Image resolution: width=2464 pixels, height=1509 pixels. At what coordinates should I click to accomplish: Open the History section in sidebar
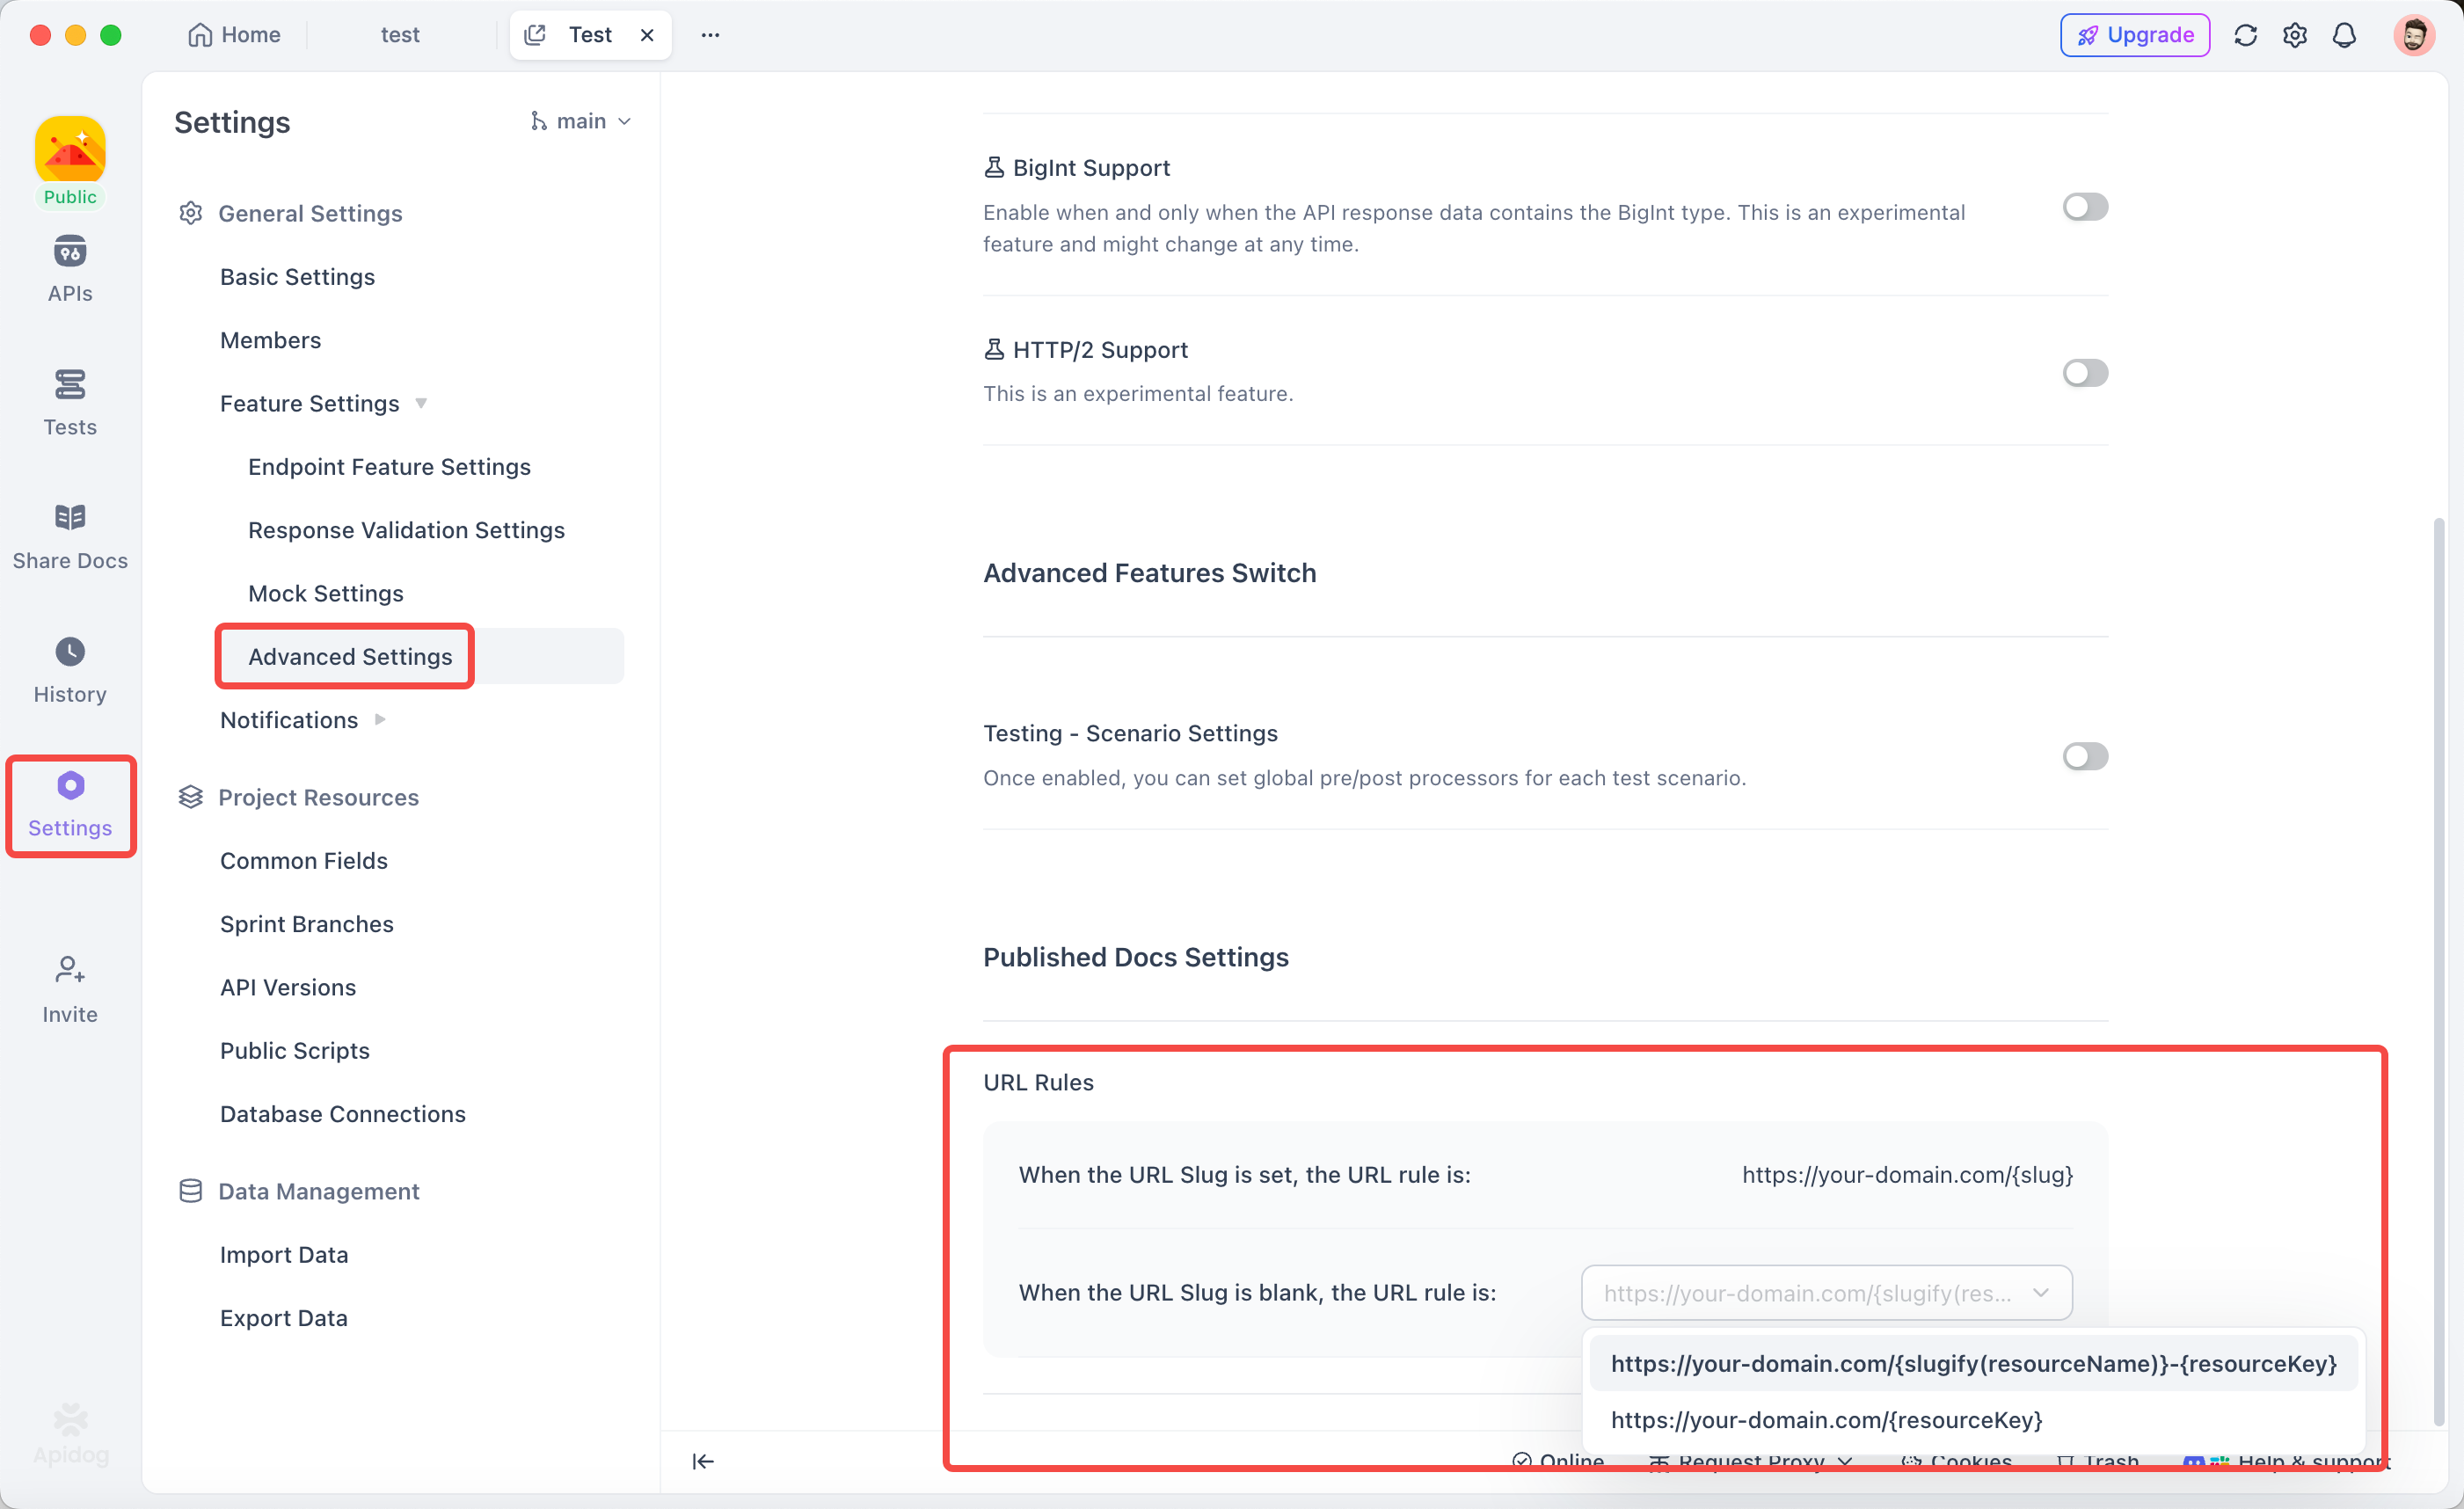coord(70,670)
